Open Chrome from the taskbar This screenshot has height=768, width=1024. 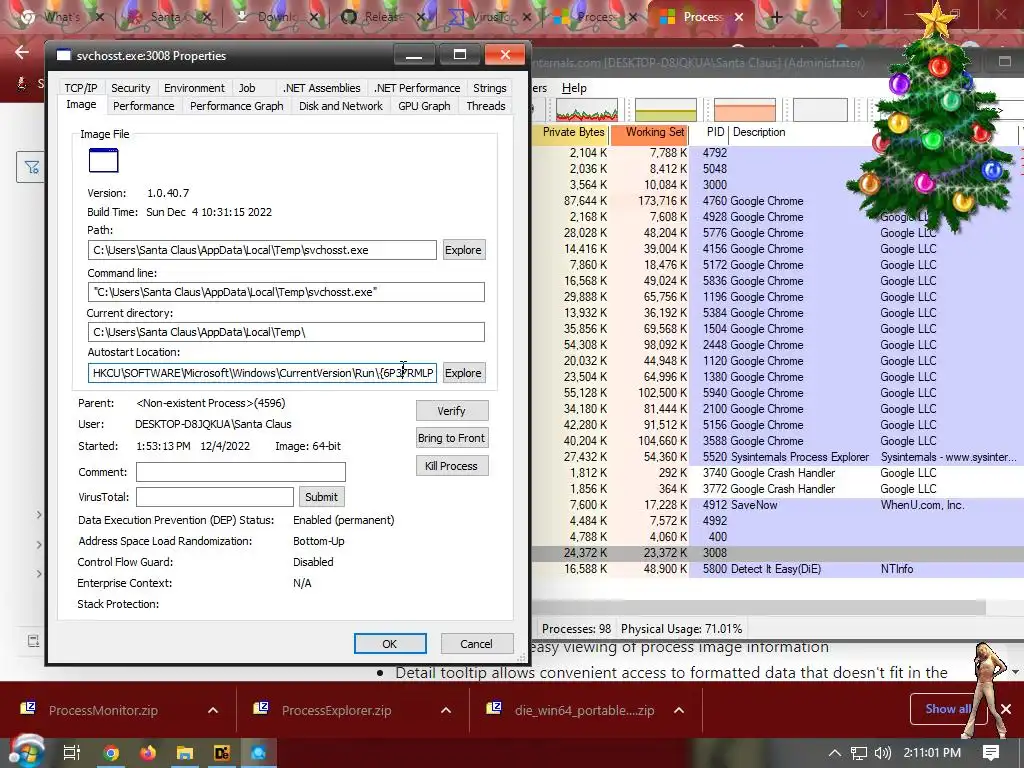[111, 753]
